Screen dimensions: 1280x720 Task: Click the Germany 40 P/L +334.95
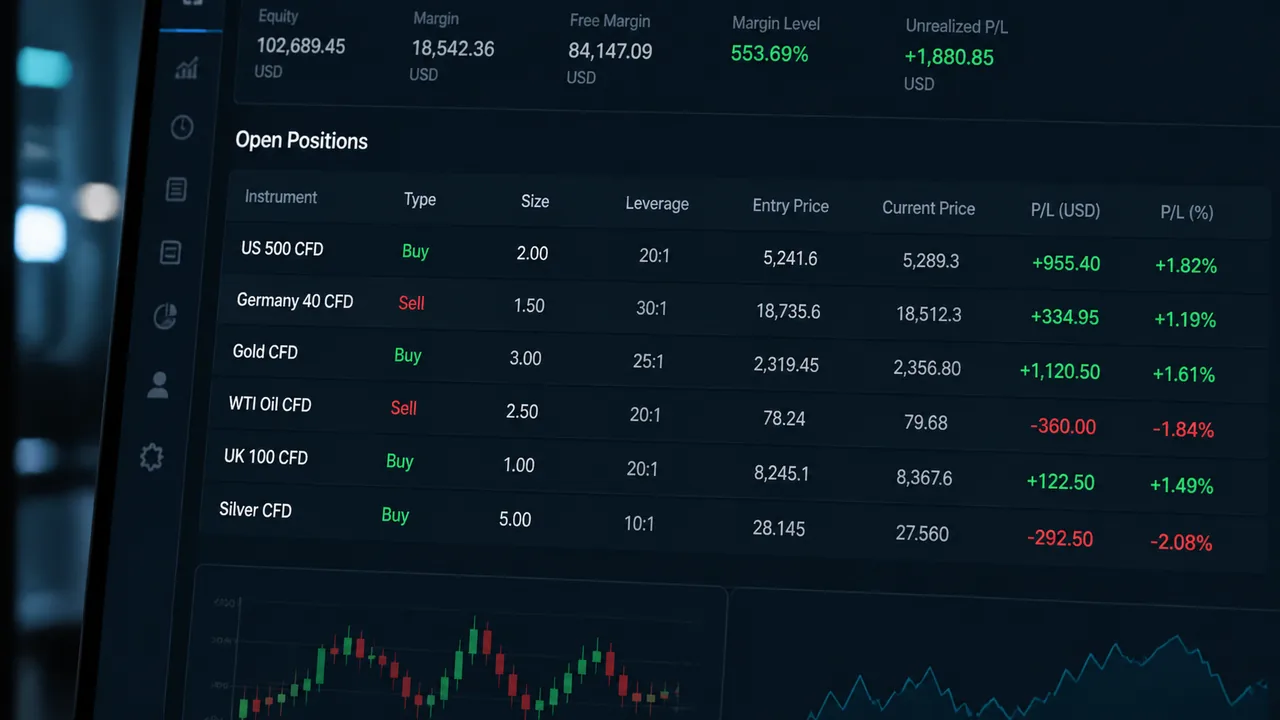pyautogui.click(x=1065, y=317)
